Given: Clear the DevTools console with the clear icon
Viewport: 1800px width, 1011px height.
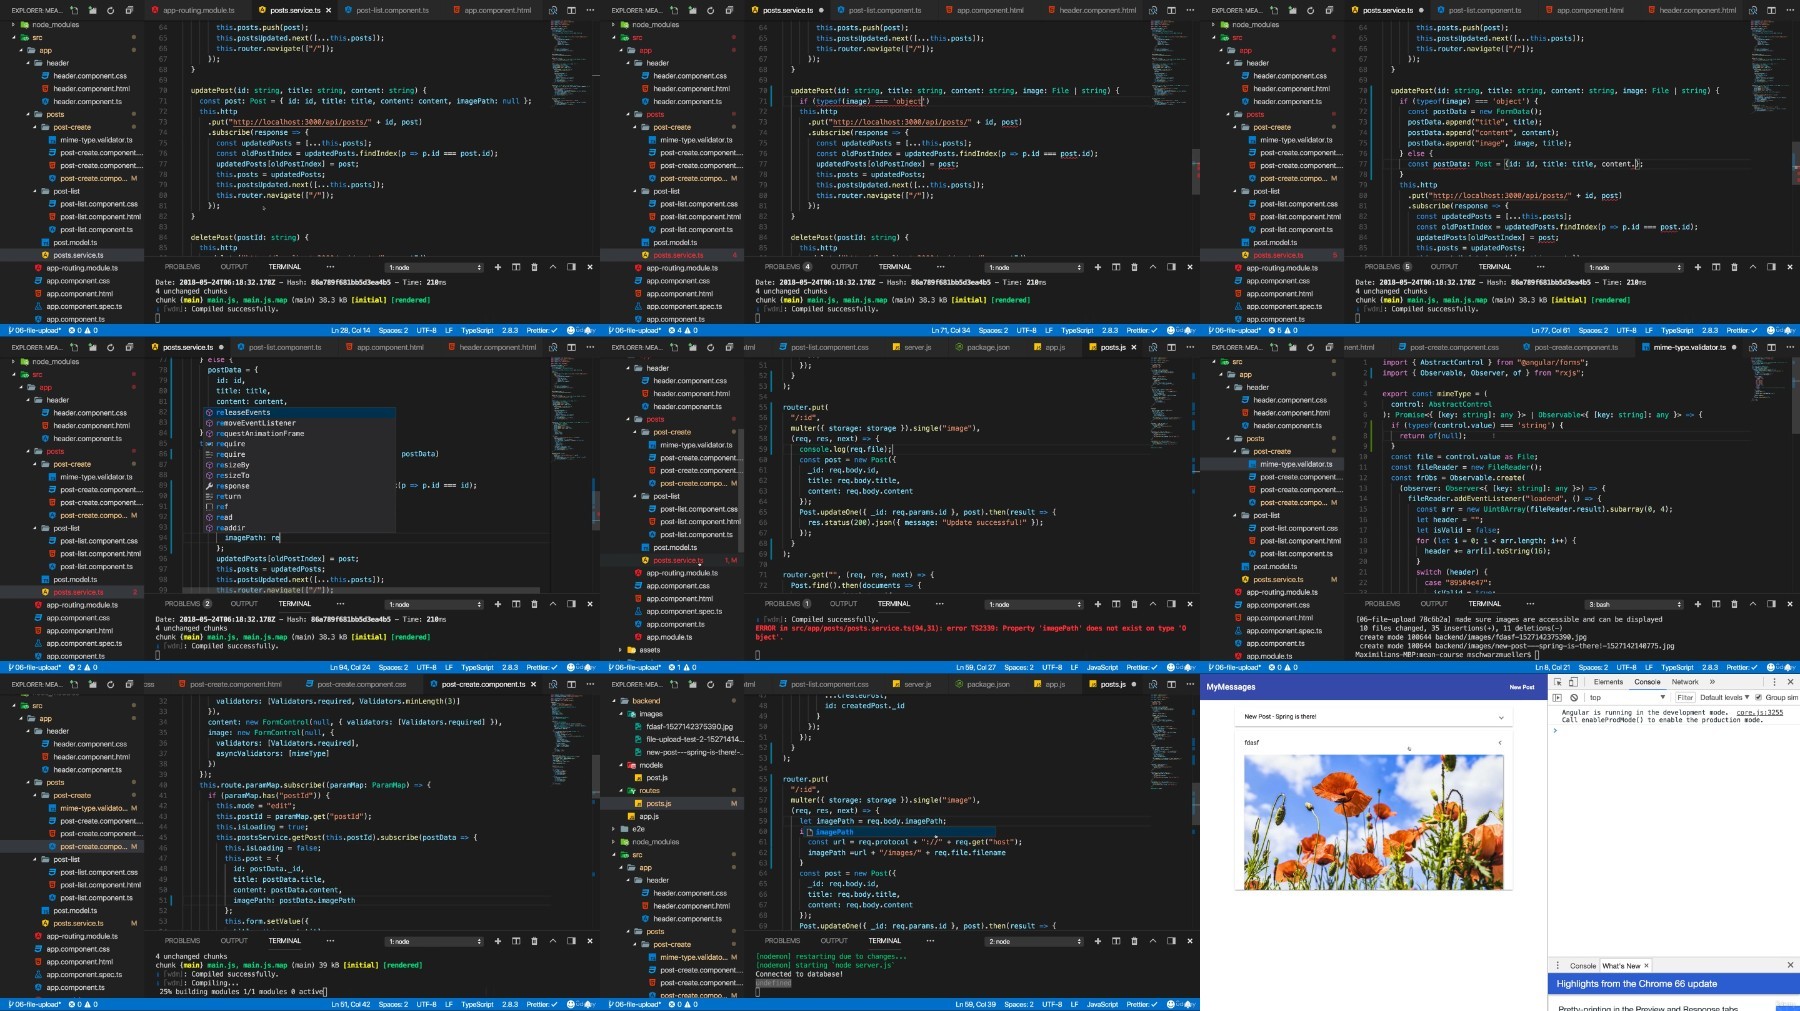Looking at the screenshot, I should 1573,697.
